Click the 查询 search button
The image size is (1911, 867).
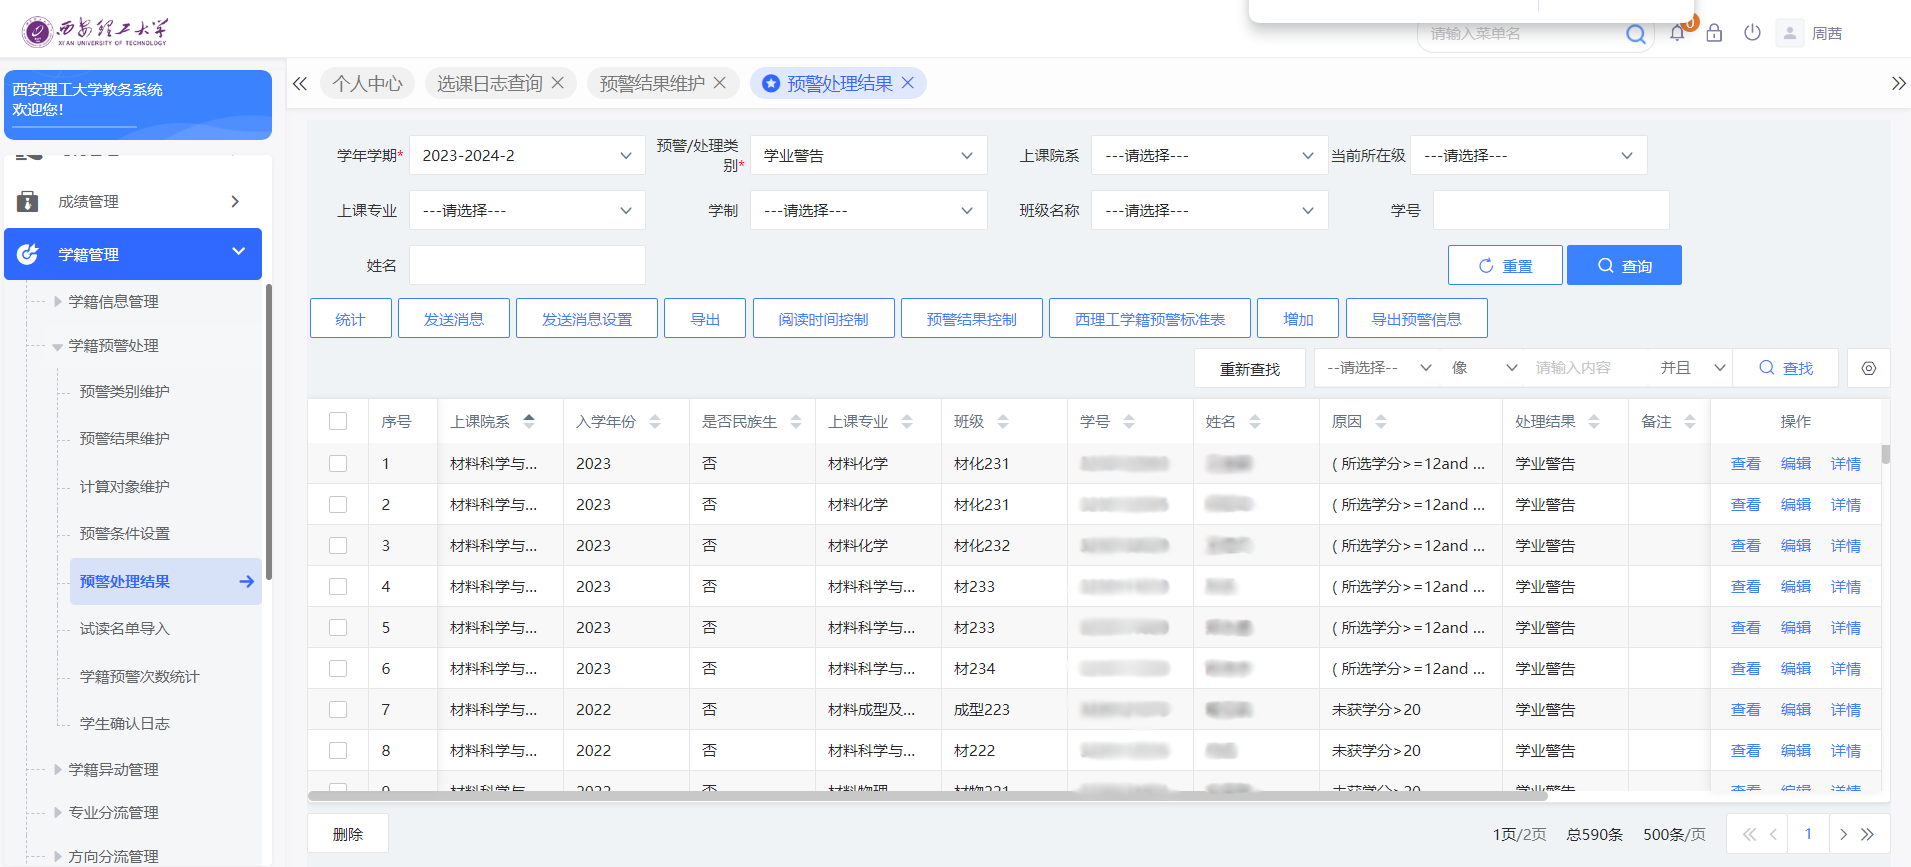[x=1623, y=265]
